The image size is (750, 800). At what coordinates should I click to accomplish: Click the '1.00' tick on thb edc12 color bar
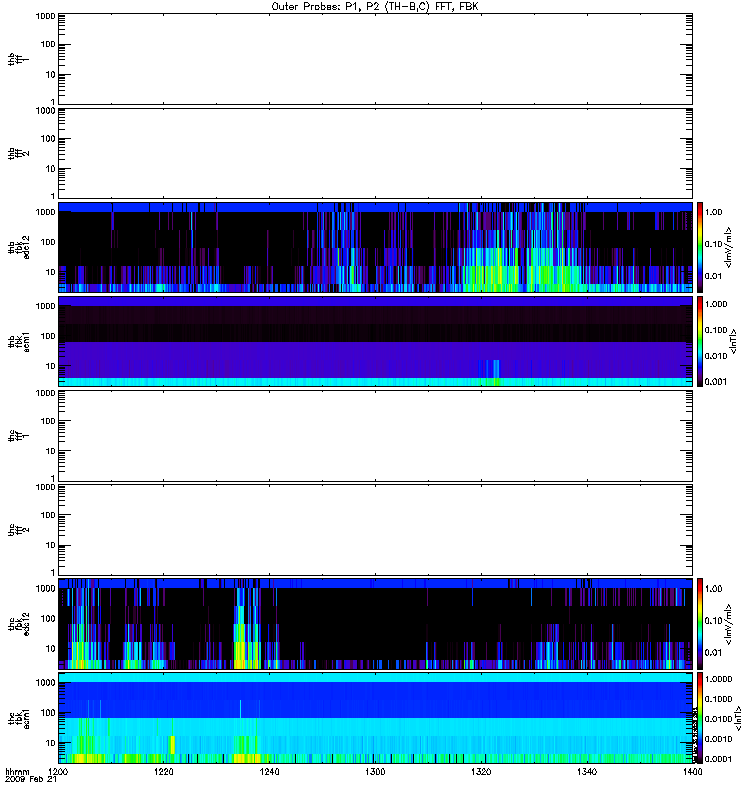point(714,212)
